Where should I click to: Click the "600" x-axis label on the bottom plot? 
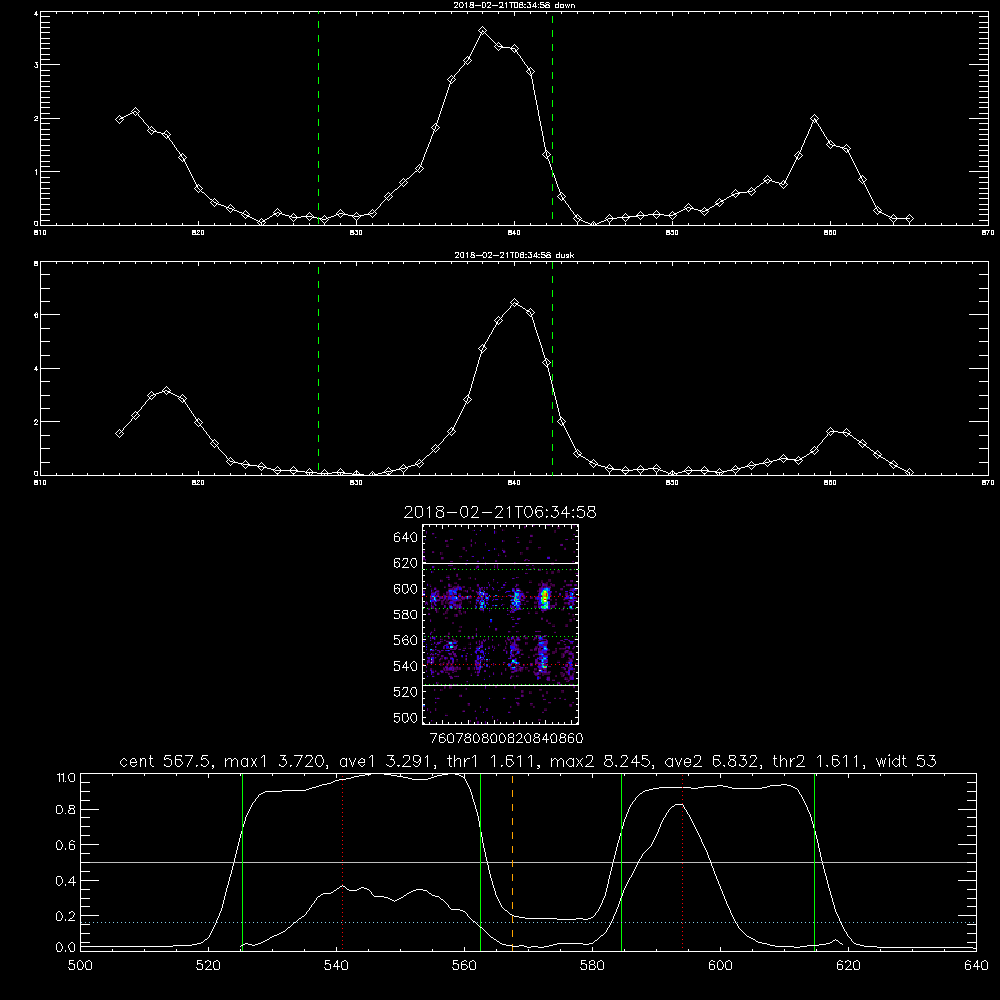click(720, 966)
